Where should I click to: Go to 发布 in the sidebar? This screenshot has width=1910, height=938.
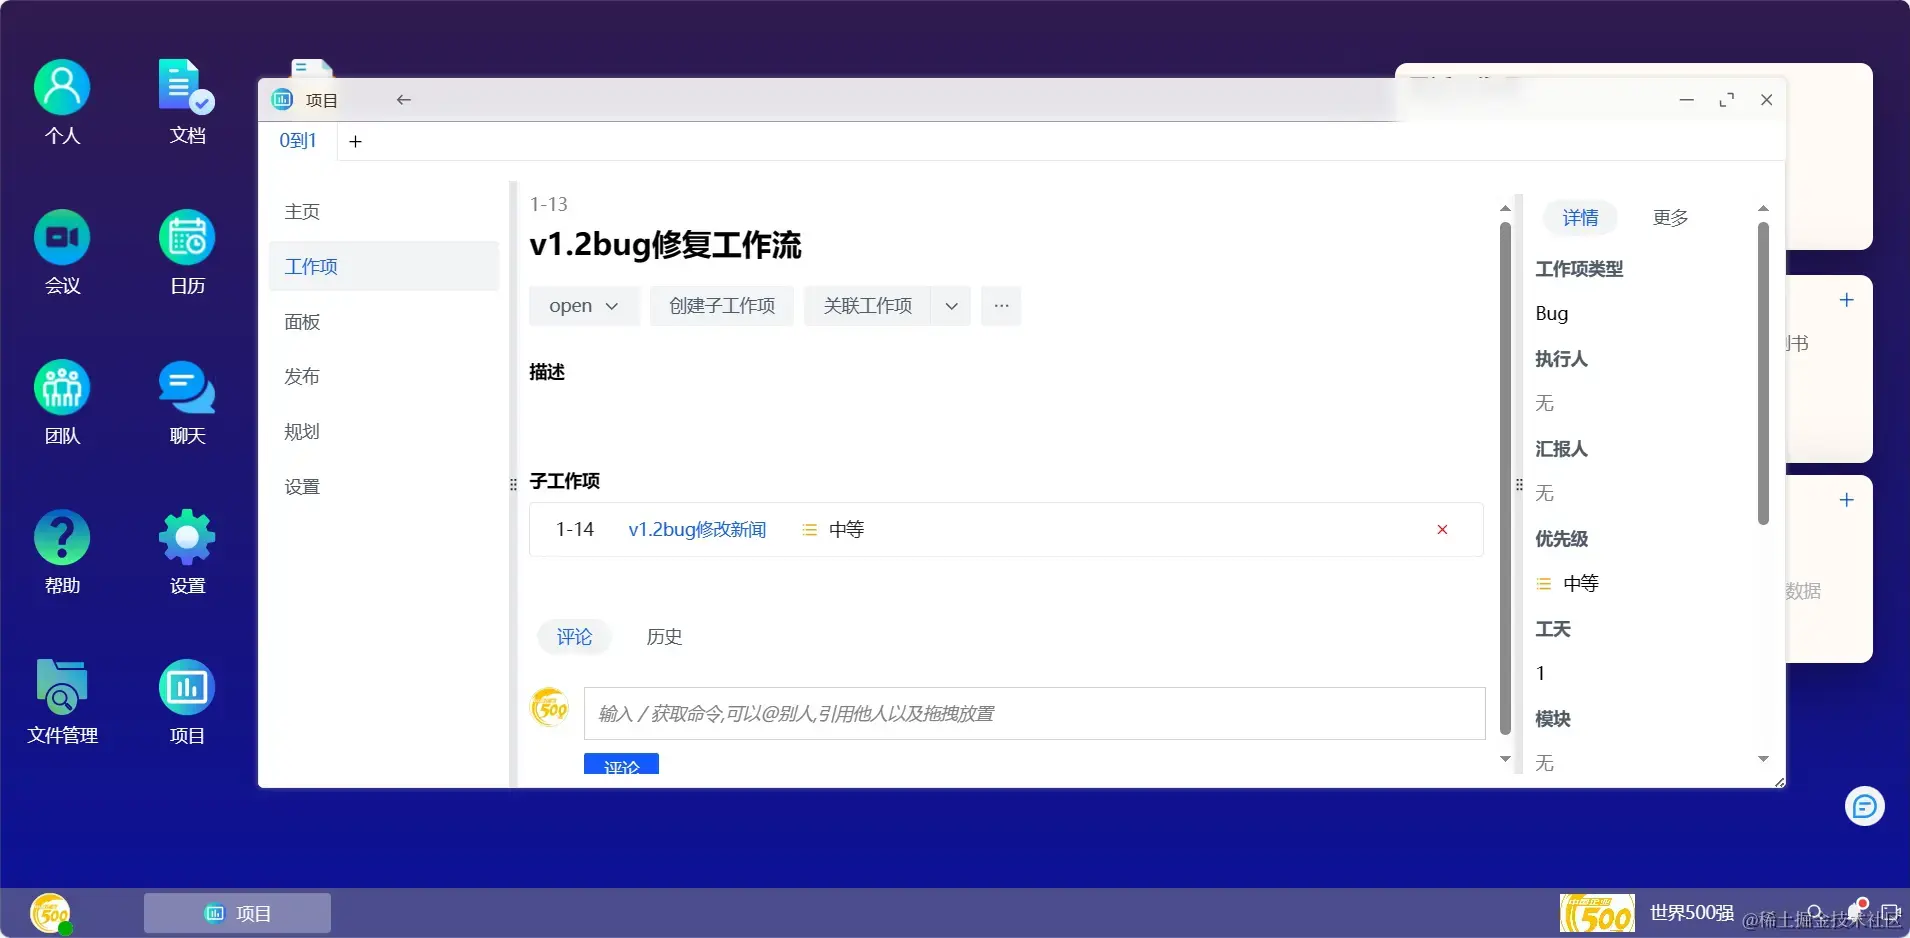tap(384, 377)
